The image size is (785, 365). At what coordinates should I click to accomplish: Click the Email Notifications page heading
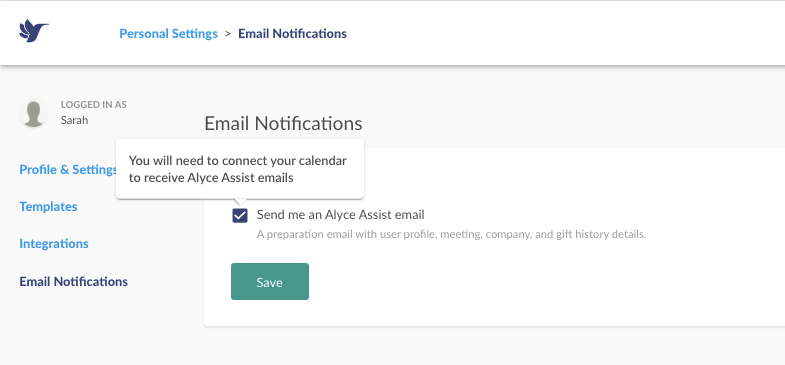tap(283, 123)
